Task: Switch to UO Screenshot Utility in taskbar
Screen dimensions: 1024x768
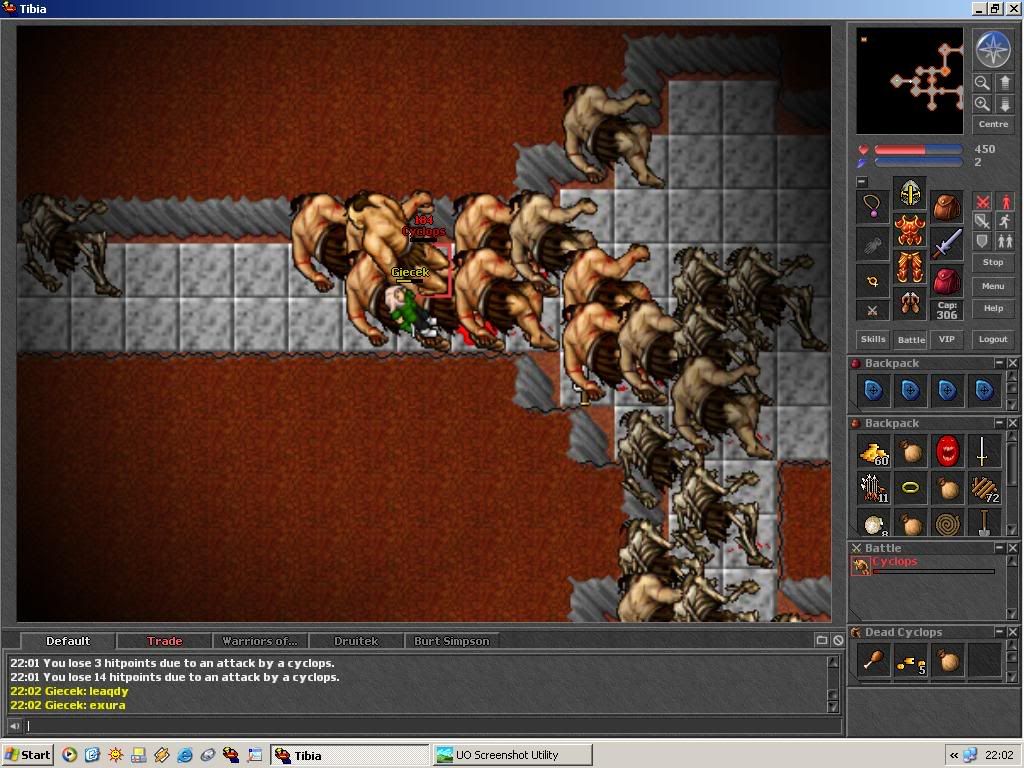Action: click(x=513, y=755)
